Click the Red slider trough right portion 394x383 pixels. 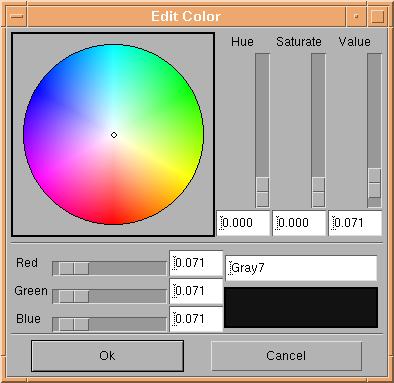(x=128, y=268)
